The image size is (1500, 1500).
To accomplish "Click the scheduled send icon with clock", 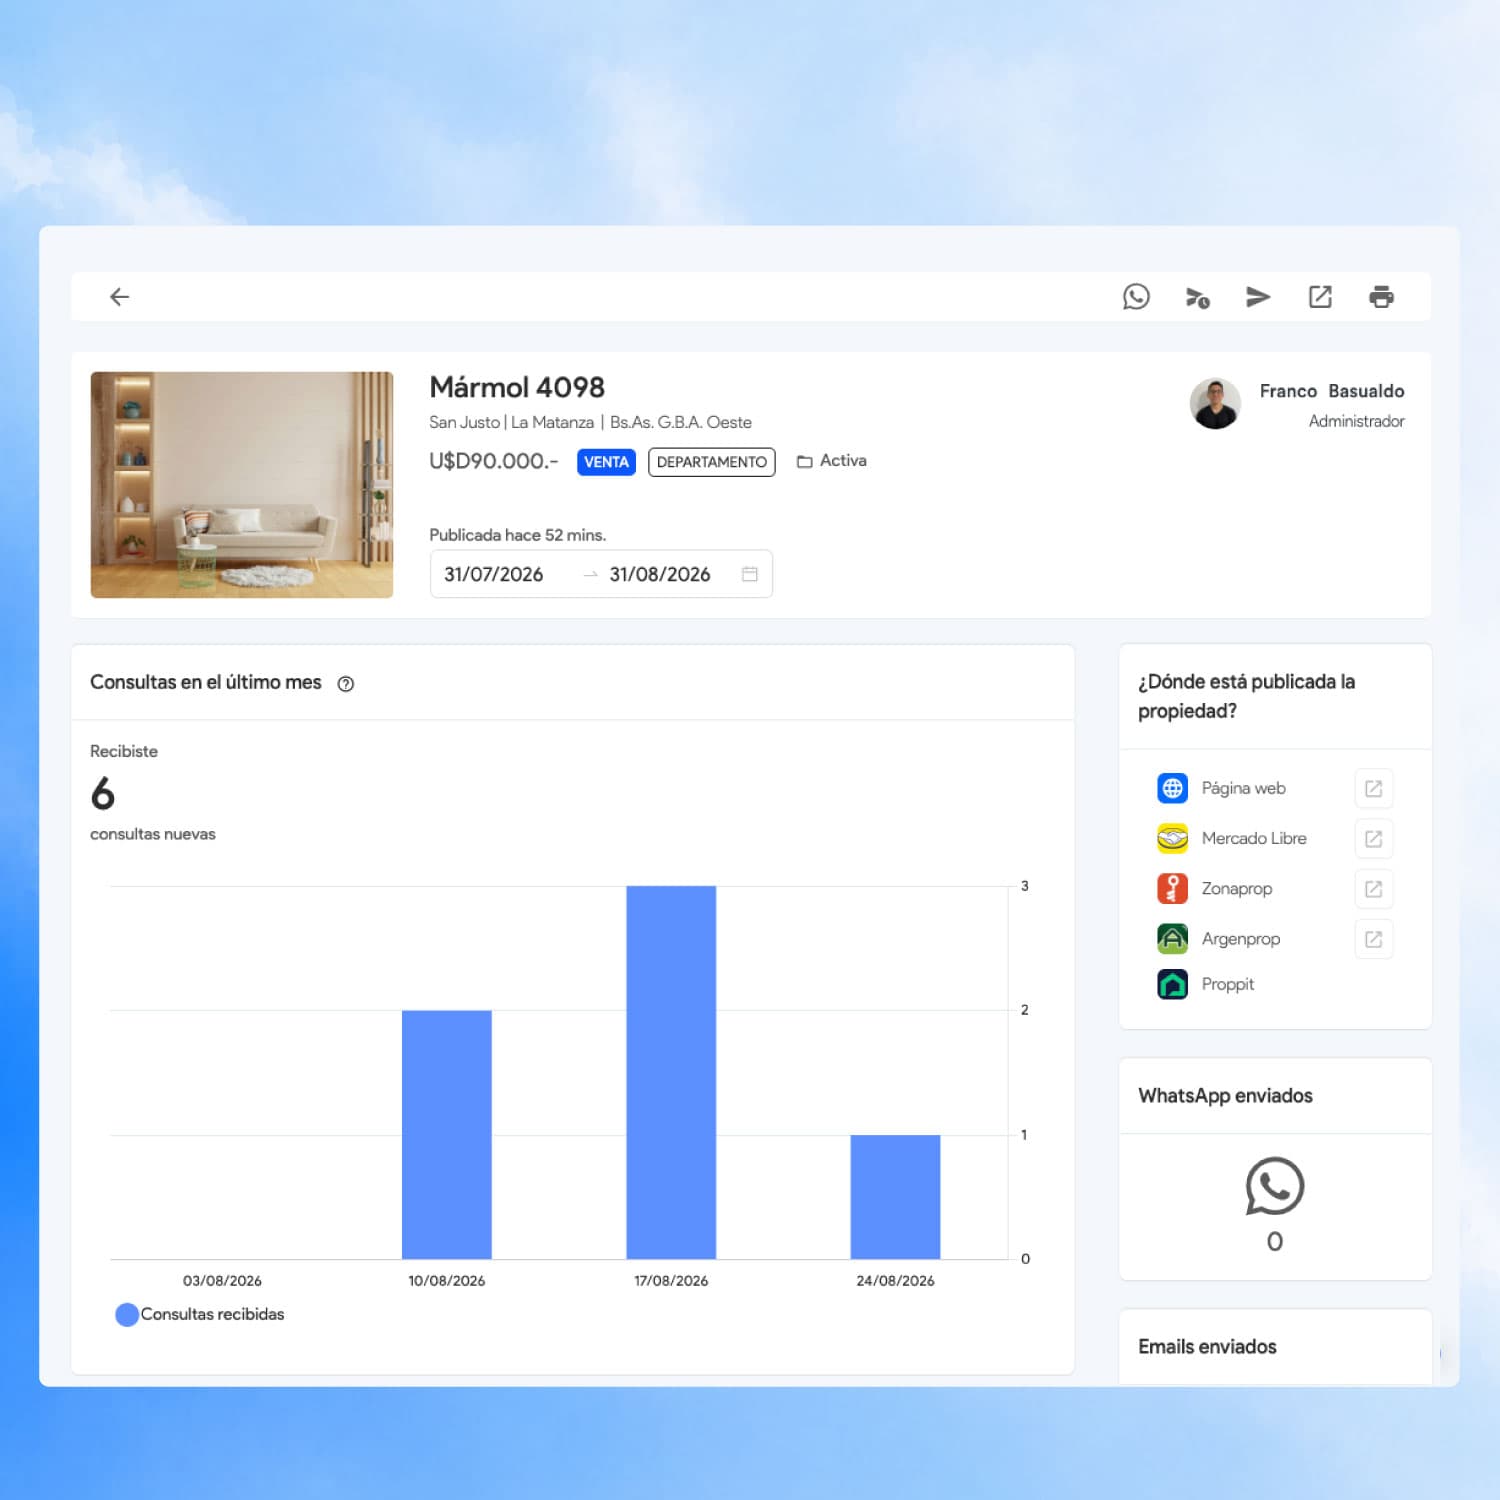I will click(1197, 297).
